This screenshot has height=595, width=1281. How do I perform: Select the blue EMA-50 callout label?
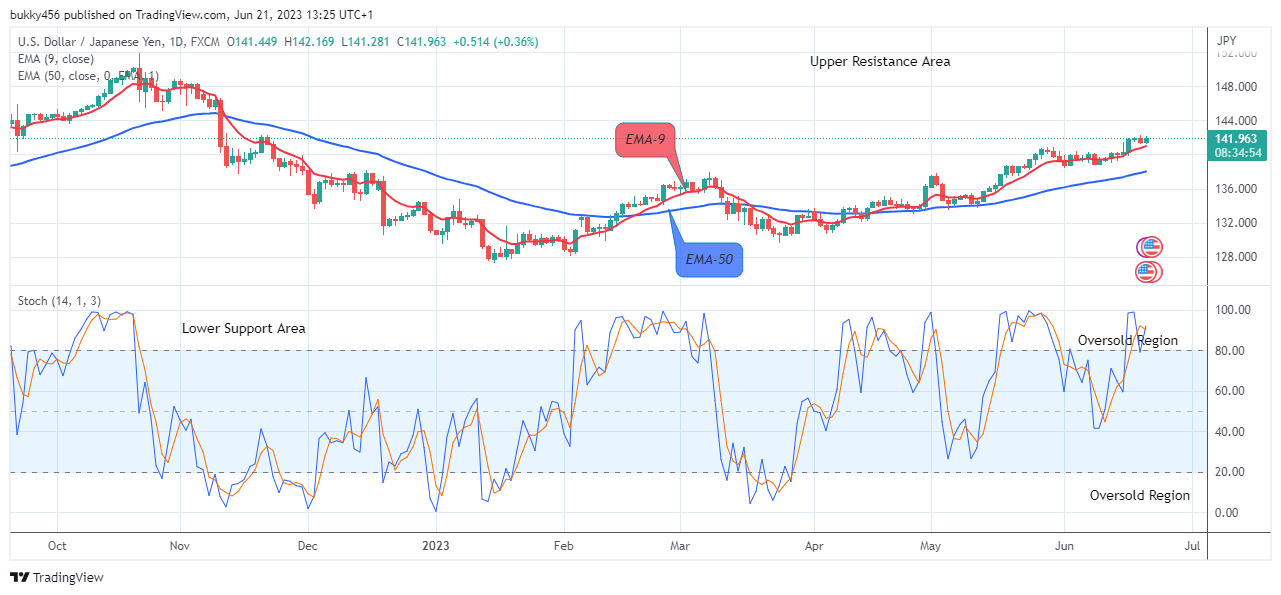coord(709,260)
